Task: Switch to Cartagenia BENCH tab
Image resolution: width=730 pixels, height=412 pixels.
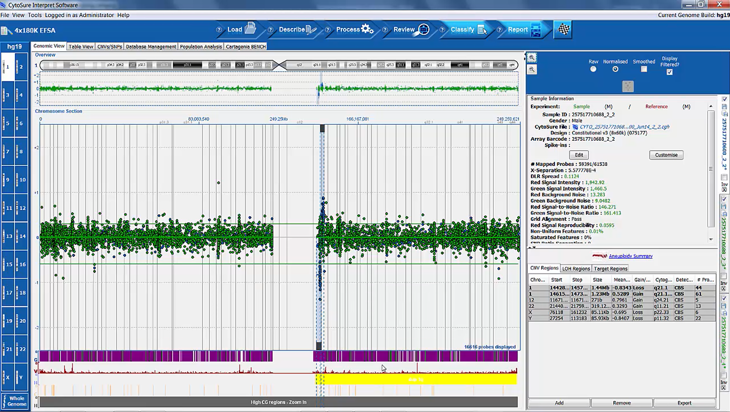Action: click(245, 47)
